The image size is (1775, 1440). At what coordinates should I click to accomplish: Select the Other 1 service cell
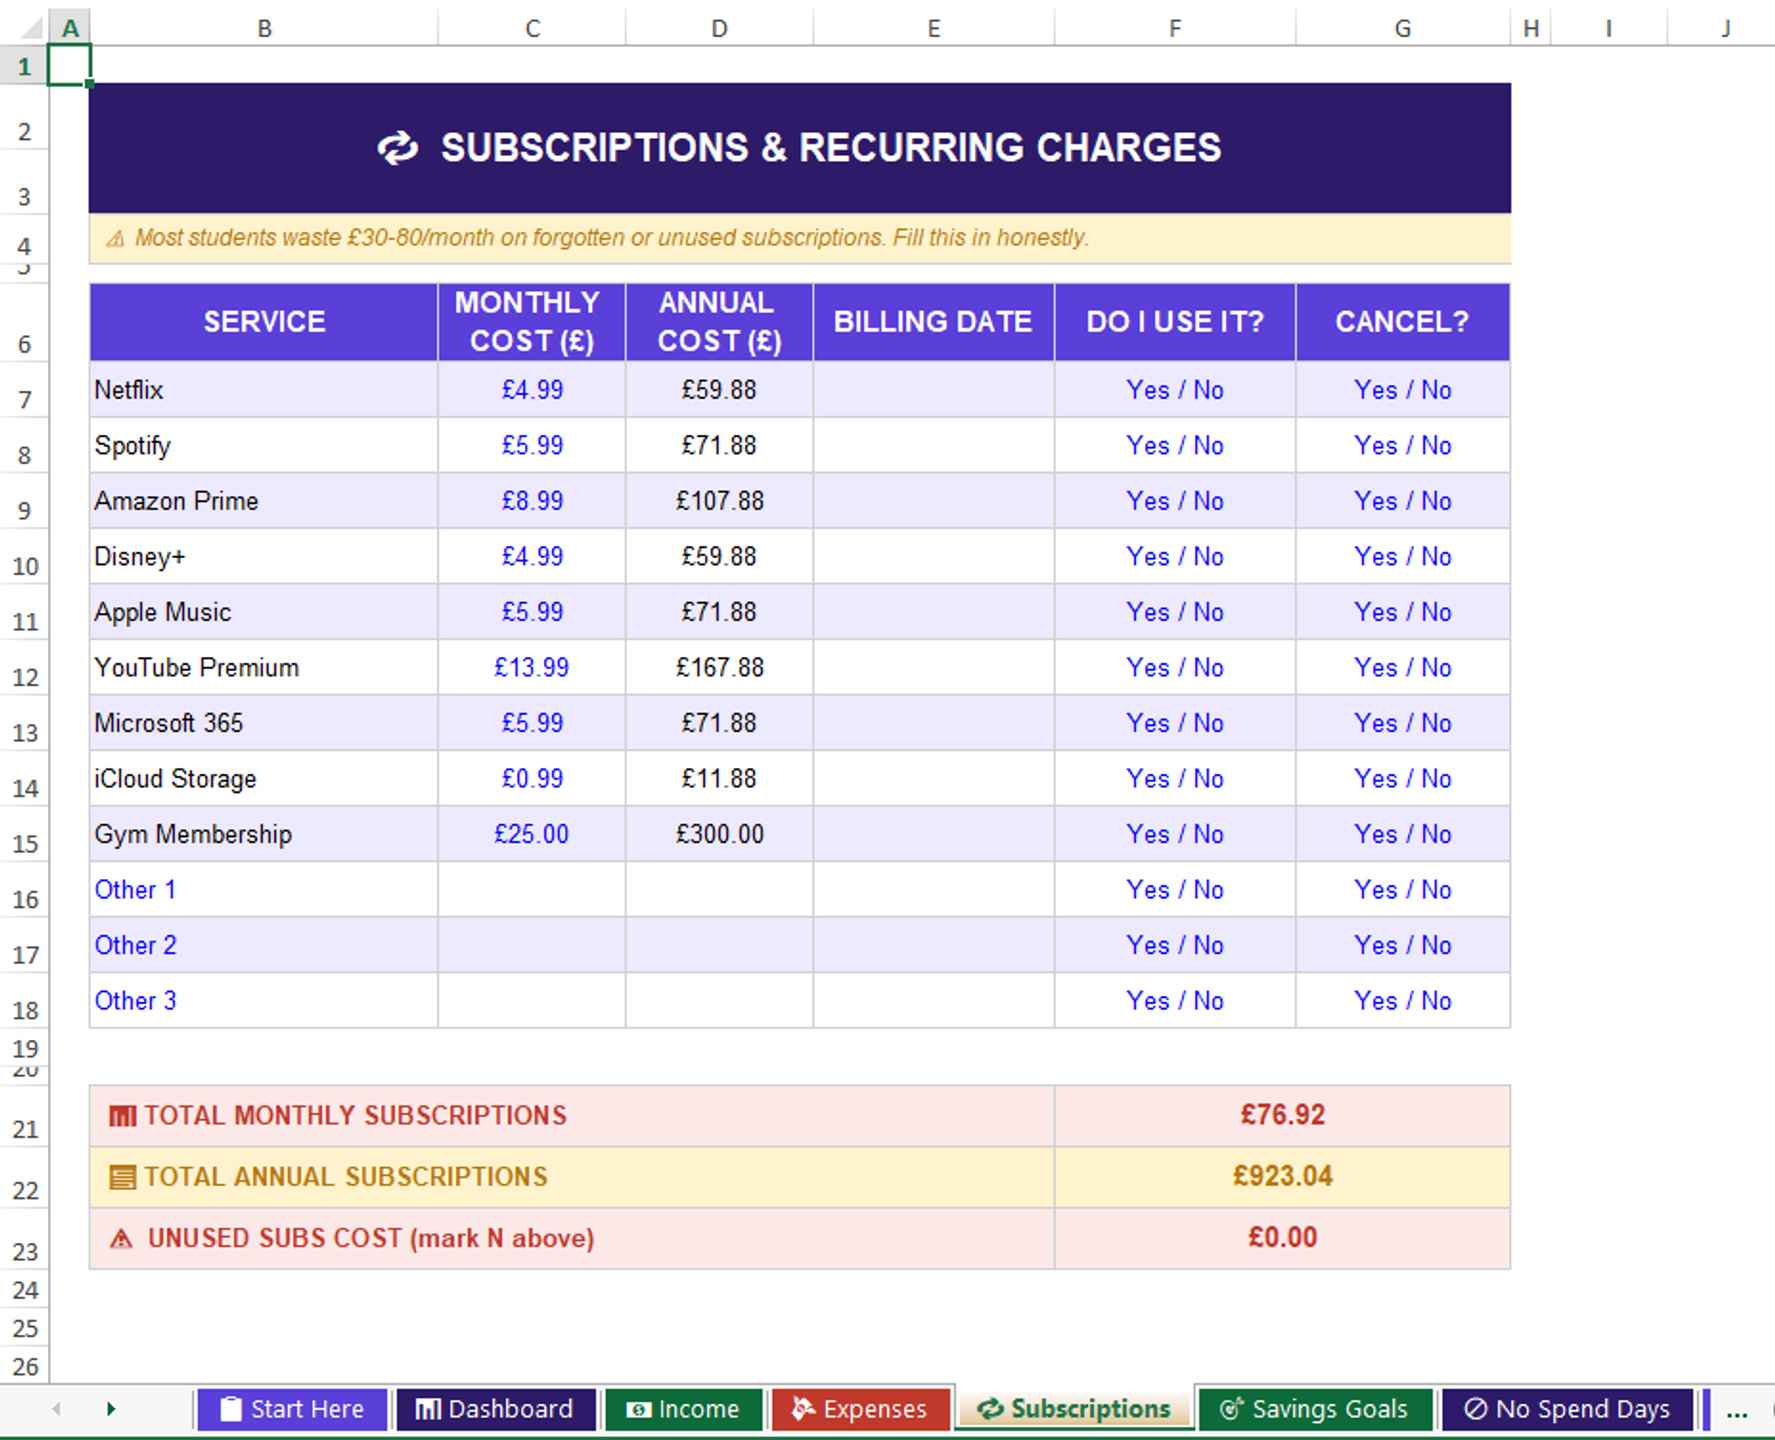tap(264, 890)
